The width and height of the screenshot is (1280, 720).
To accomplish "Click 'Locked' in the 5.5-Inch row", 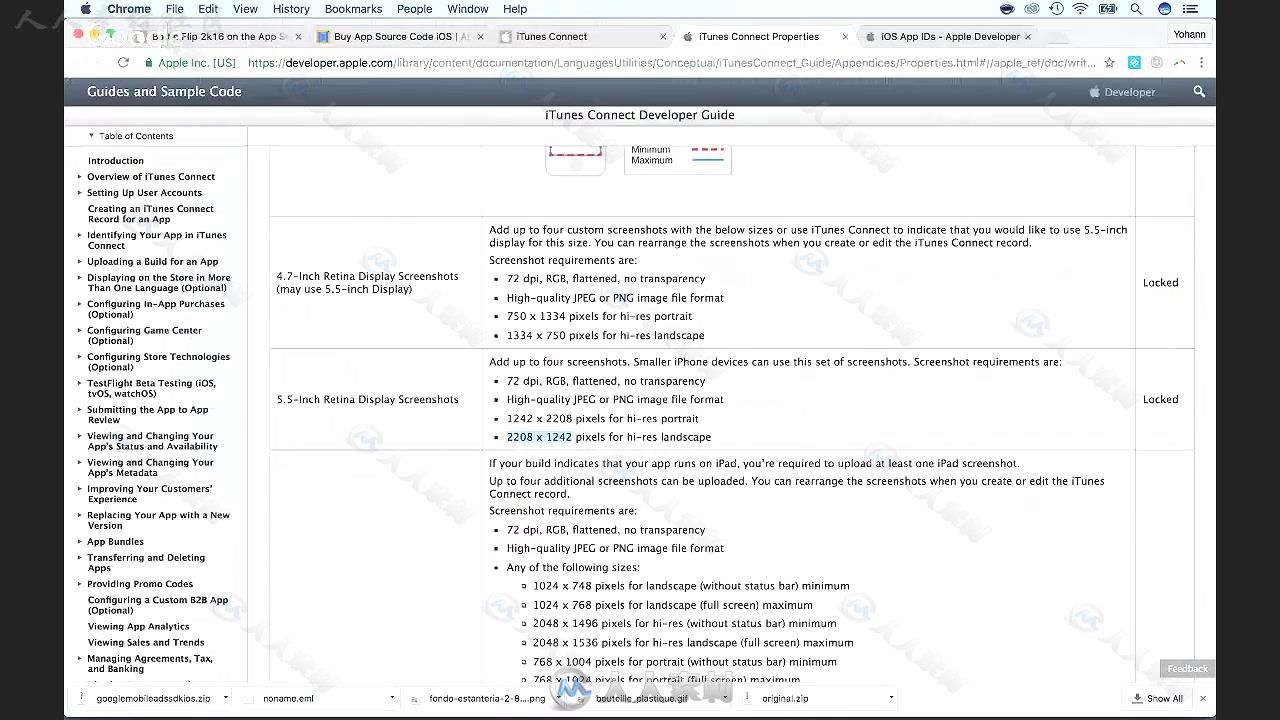I will point(1161,399).
